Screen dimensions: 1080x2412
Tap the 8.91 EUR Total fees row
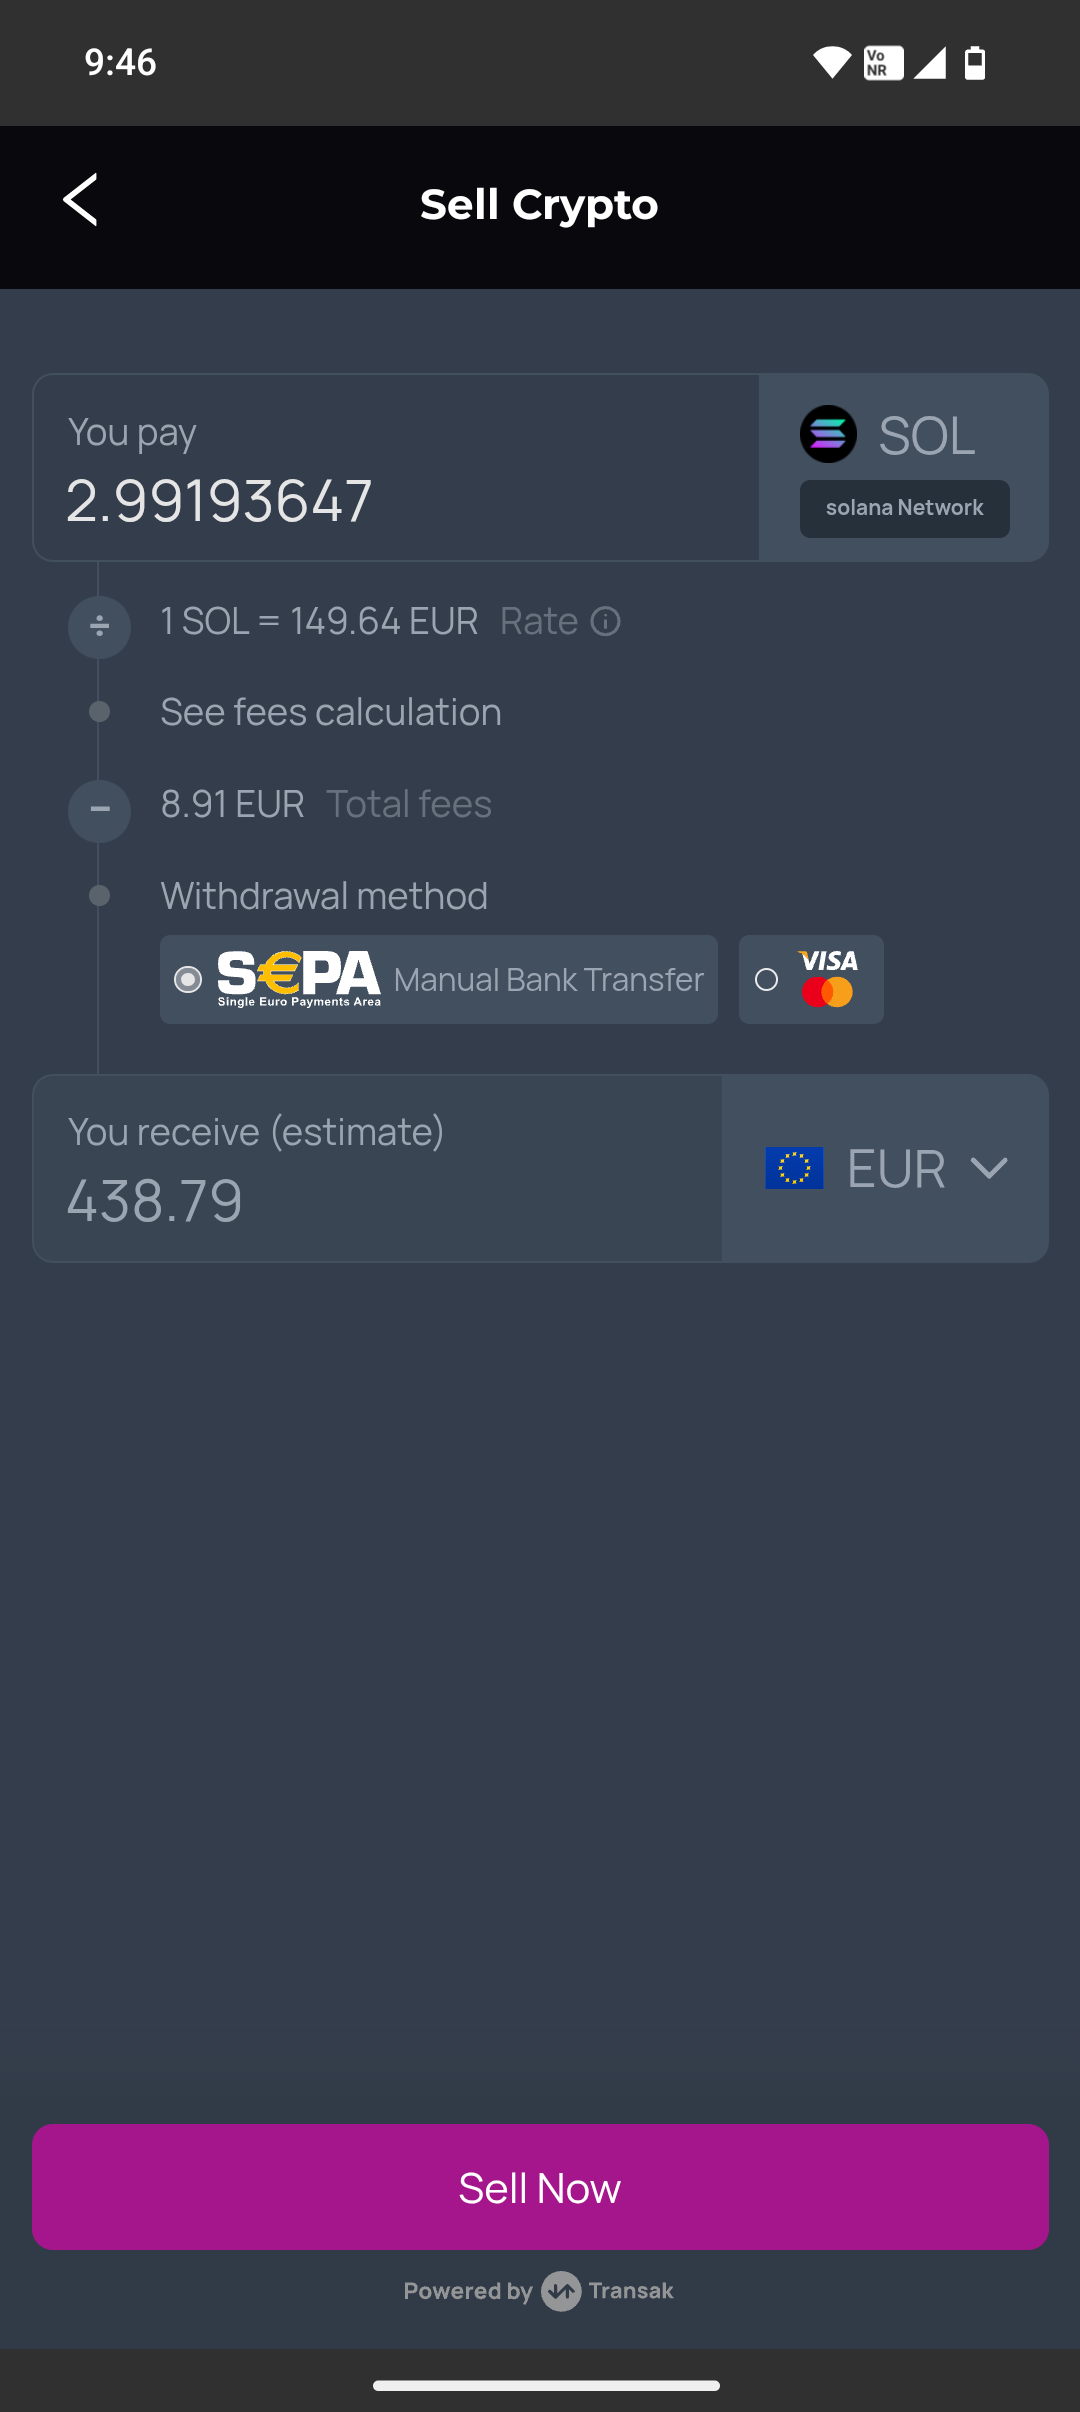click(x=326, y=805)
